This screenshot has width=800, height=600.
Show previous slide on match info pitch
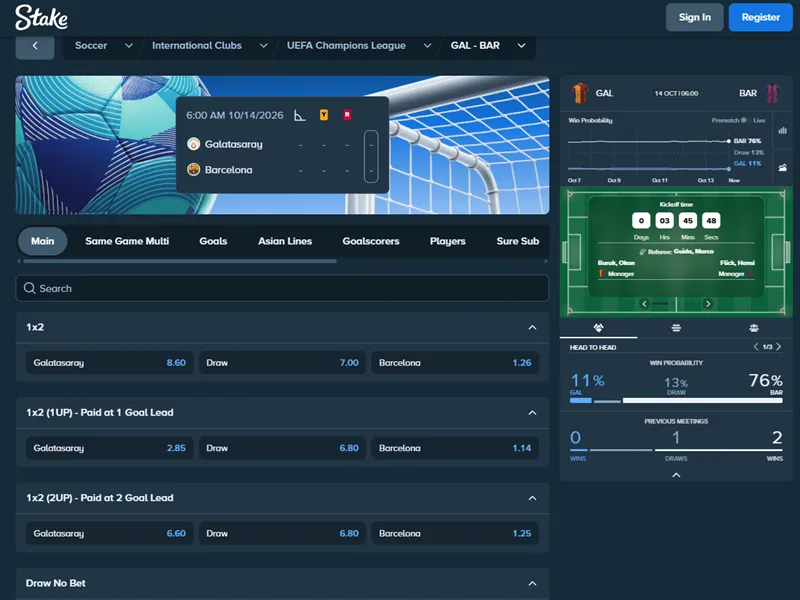point(644,304)
